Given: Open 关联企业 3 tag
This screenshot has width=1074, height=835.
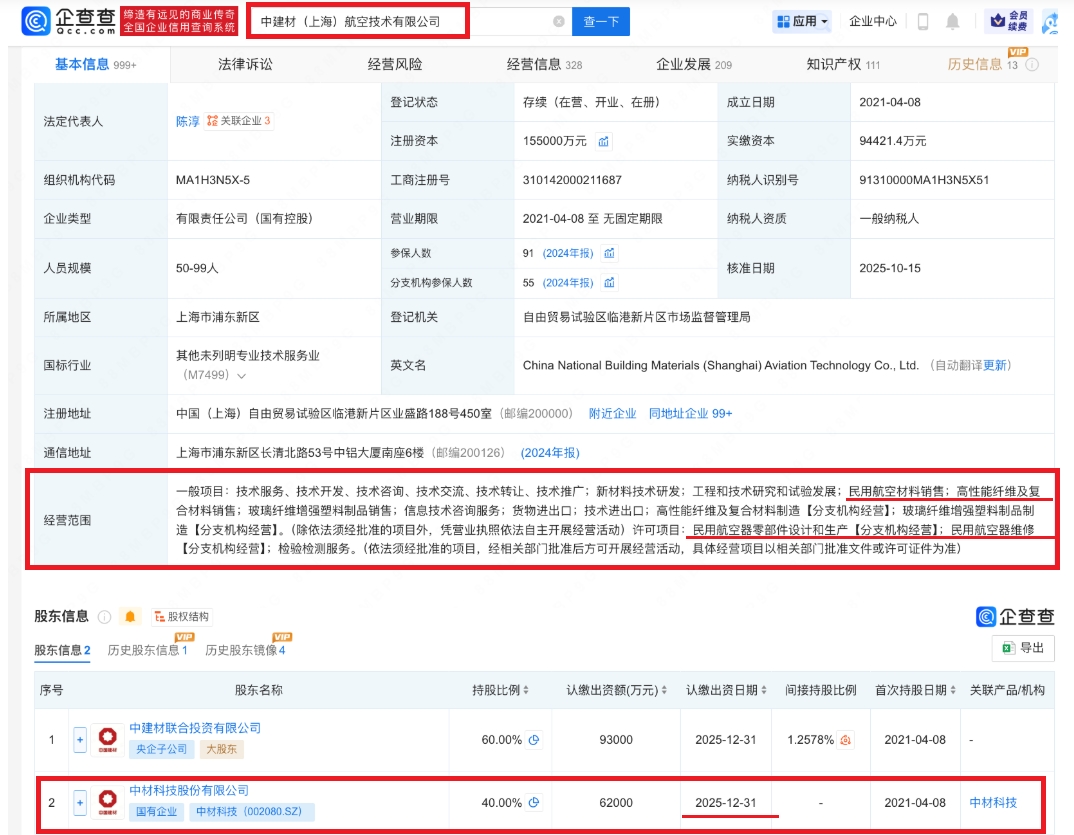Looking at the screenshot, I should pos(238,121).
